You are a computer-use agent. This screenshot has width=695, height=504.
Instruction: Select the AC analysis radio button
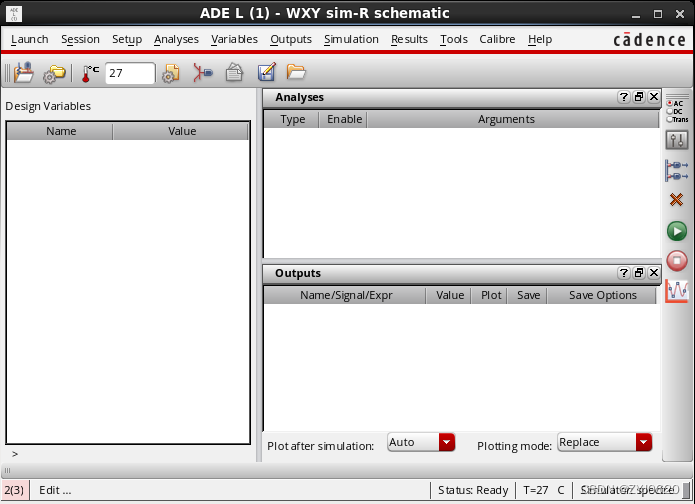(670, 103)
